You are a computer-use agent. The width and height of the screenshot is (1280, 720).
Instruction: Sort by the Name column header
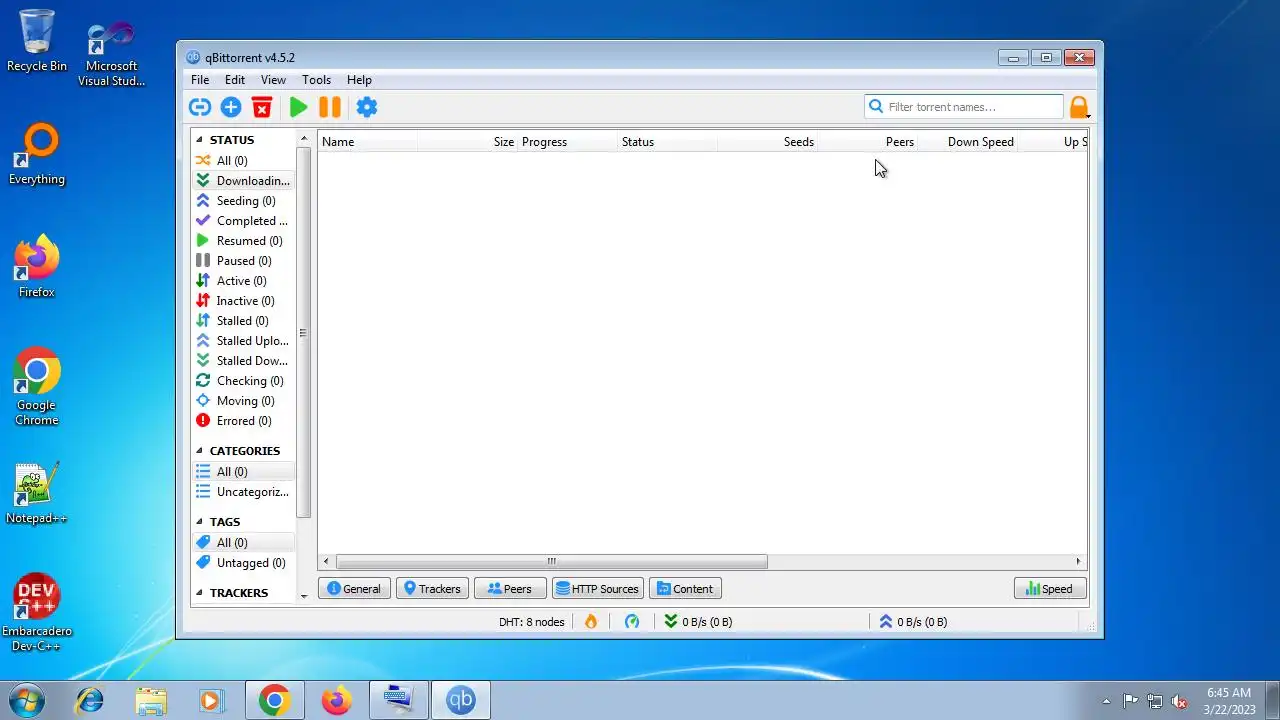point(368,142)
